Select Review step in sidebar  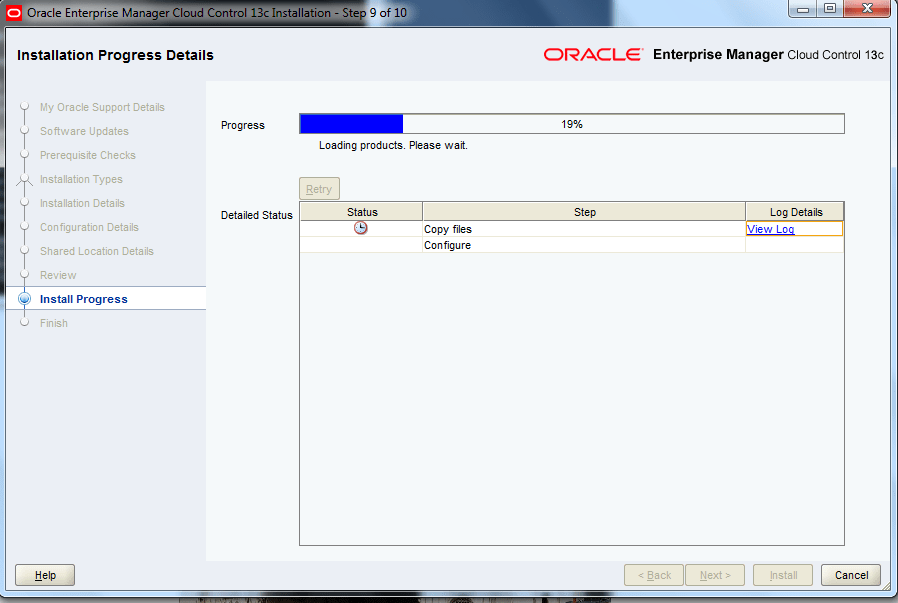(x=58, y=275)
